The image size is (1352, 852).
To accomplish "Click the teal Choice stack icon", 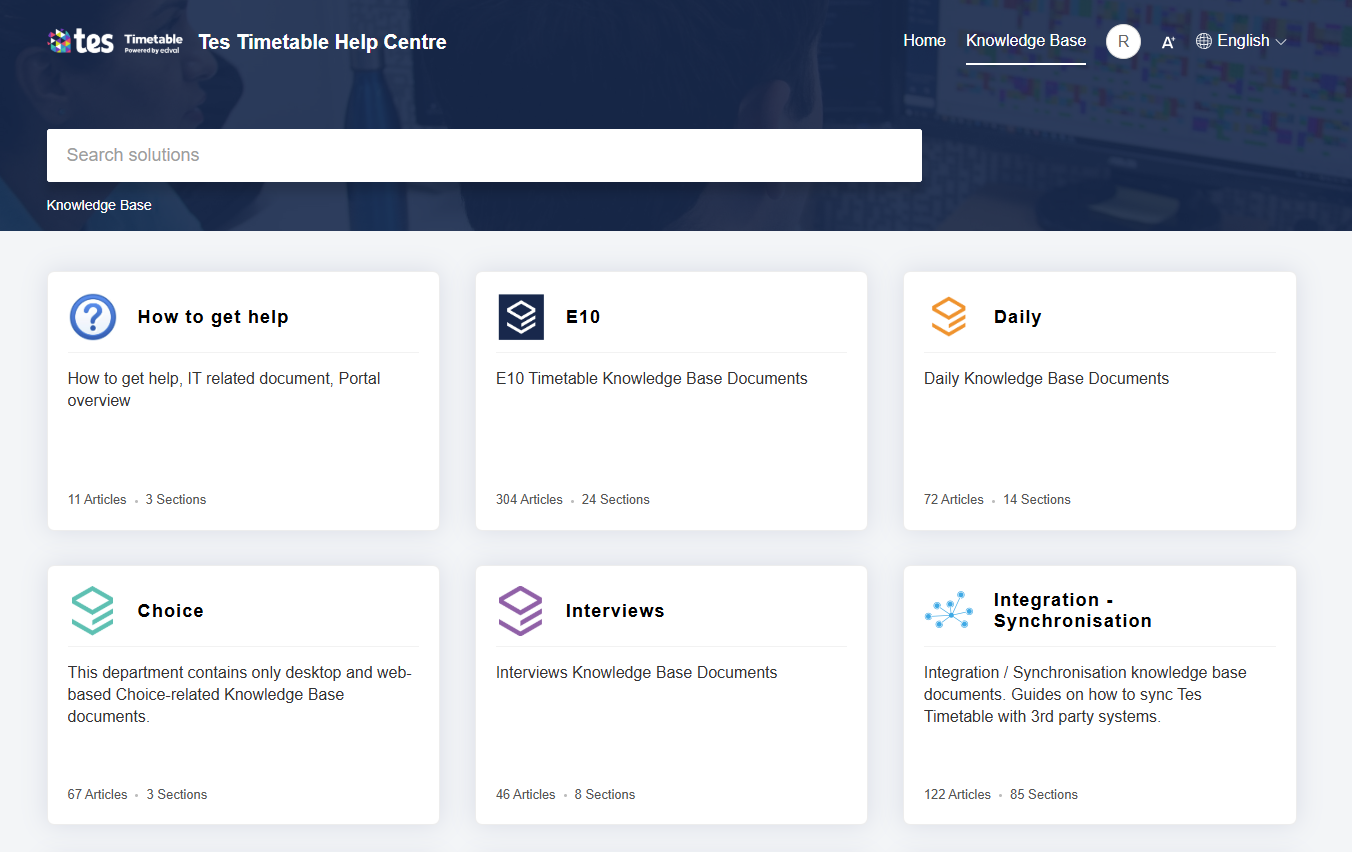I will [93, 611].
